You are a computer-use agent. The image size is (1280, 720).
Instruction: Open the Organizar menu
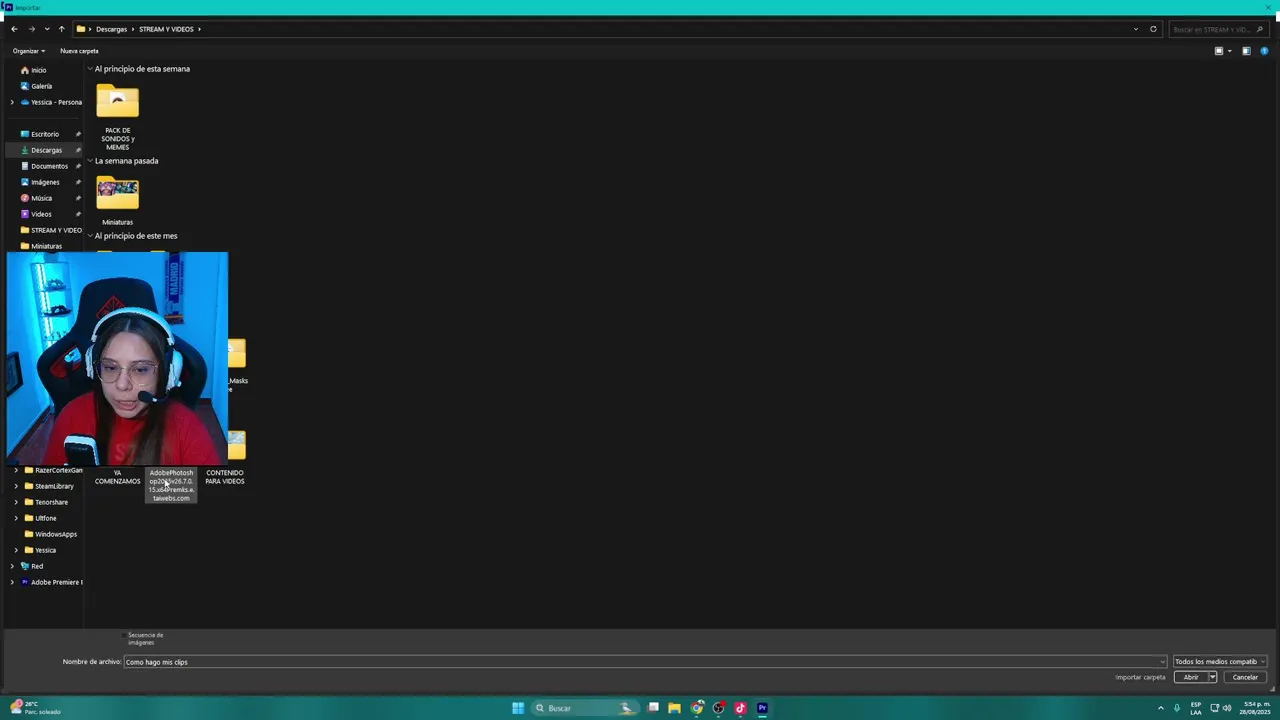[x=29, y=51]
